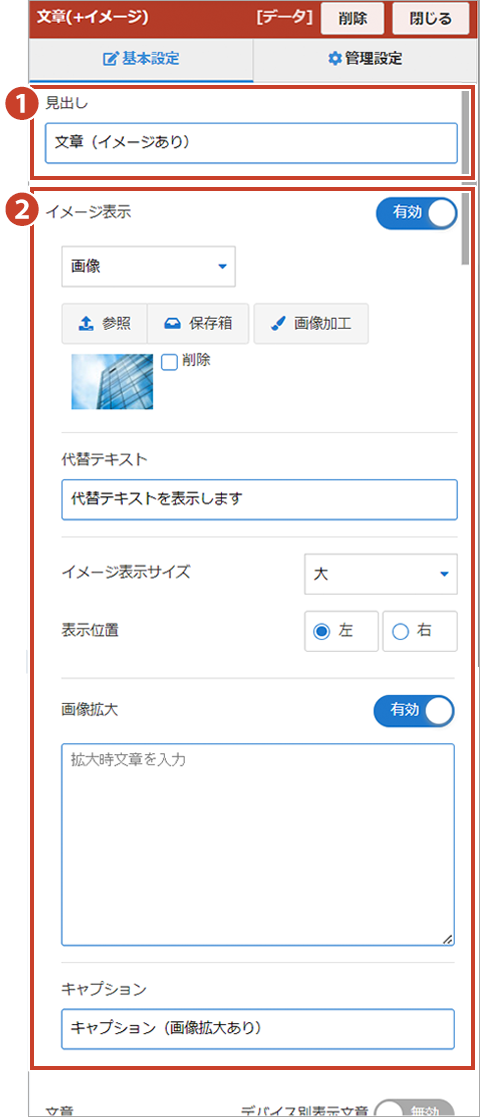Open the 保存箱 storage box
This screenshot has height=1117, width=480.
[x=199, y=323]
